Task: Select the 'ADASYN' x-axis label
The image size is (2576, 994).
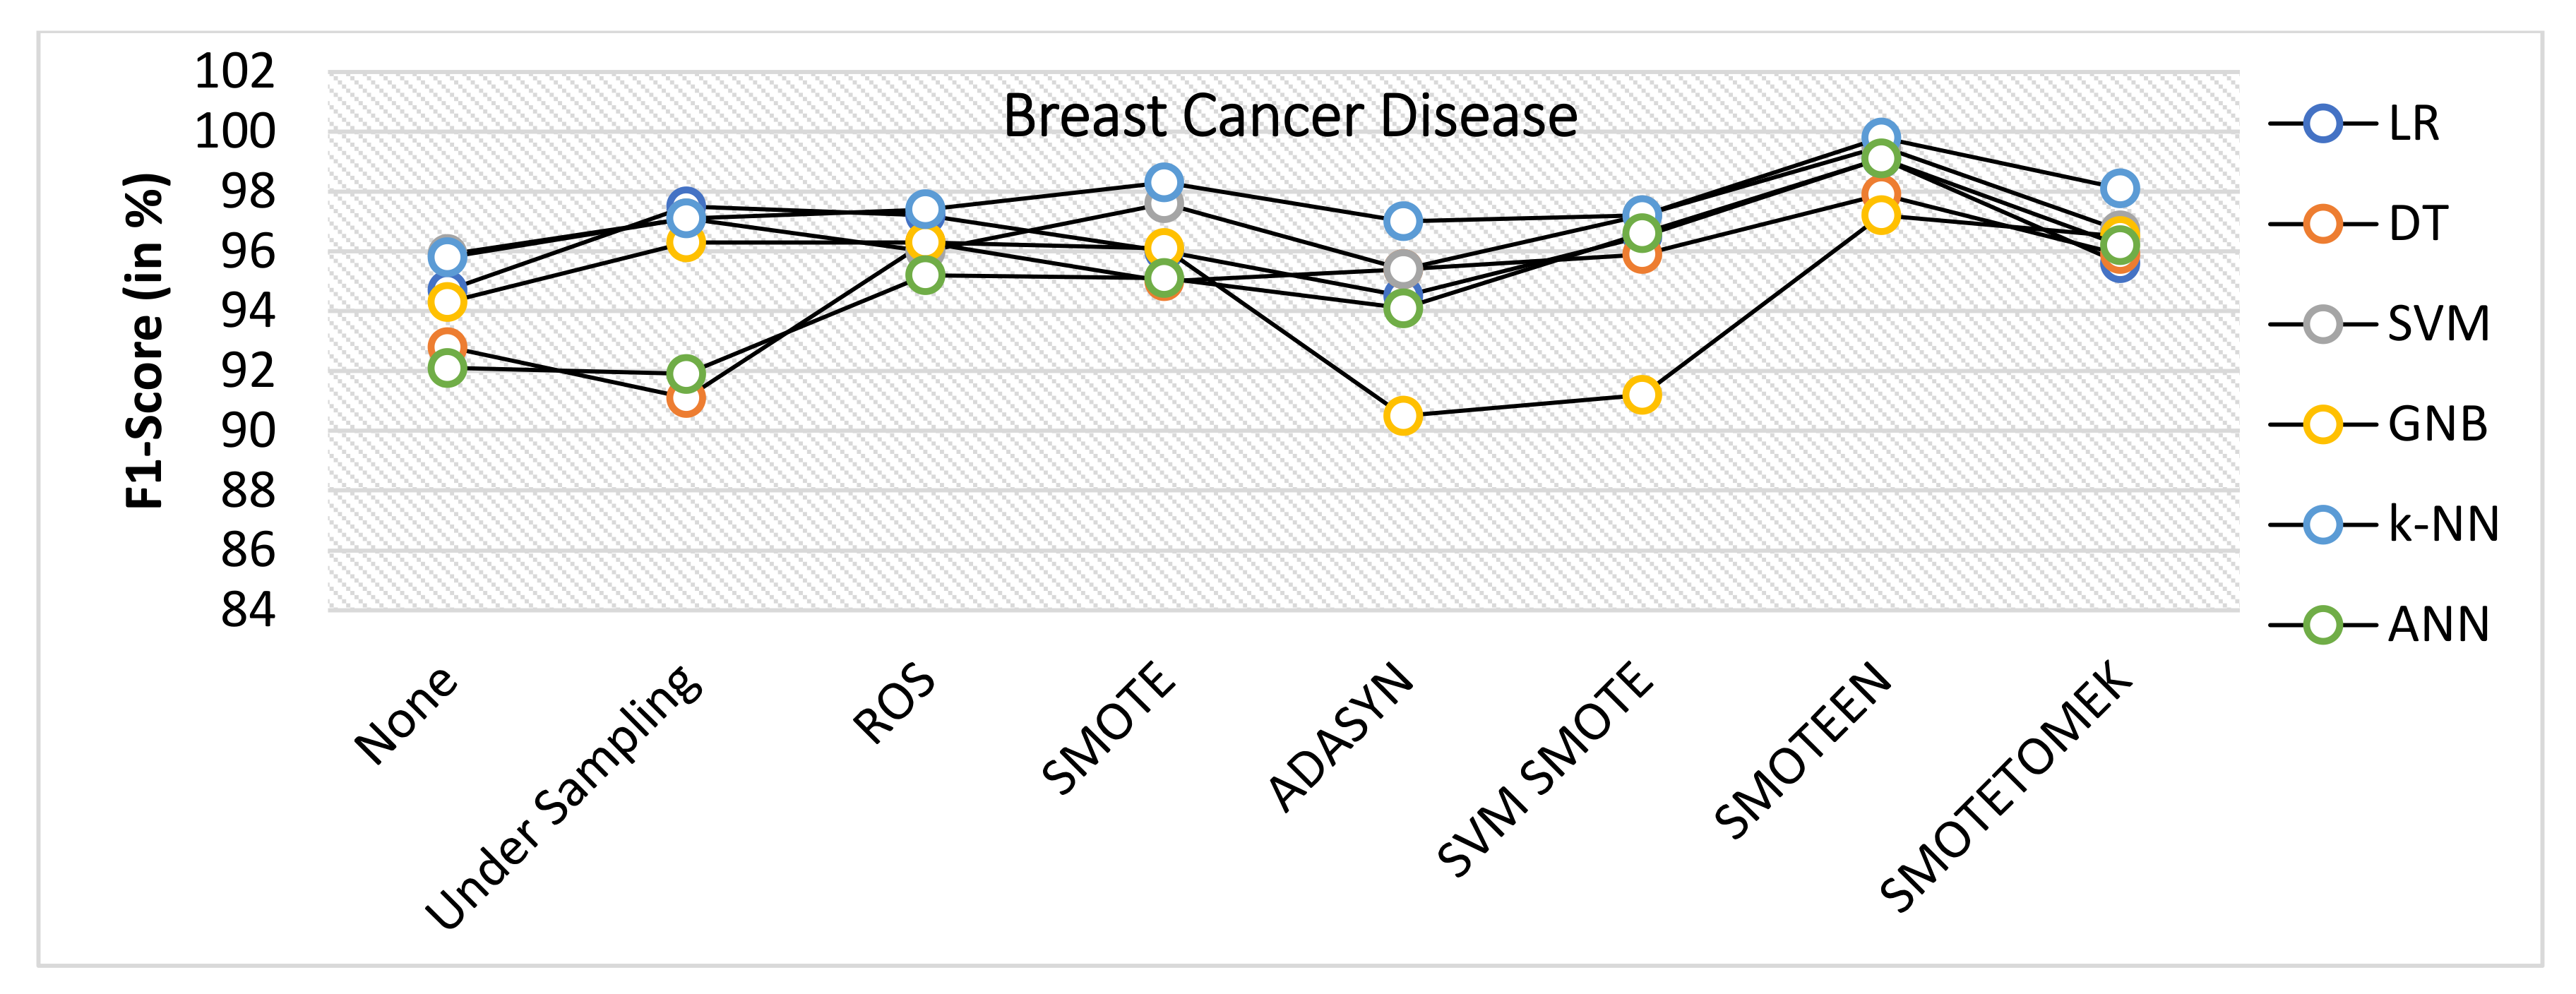Action: (1341, 736)
